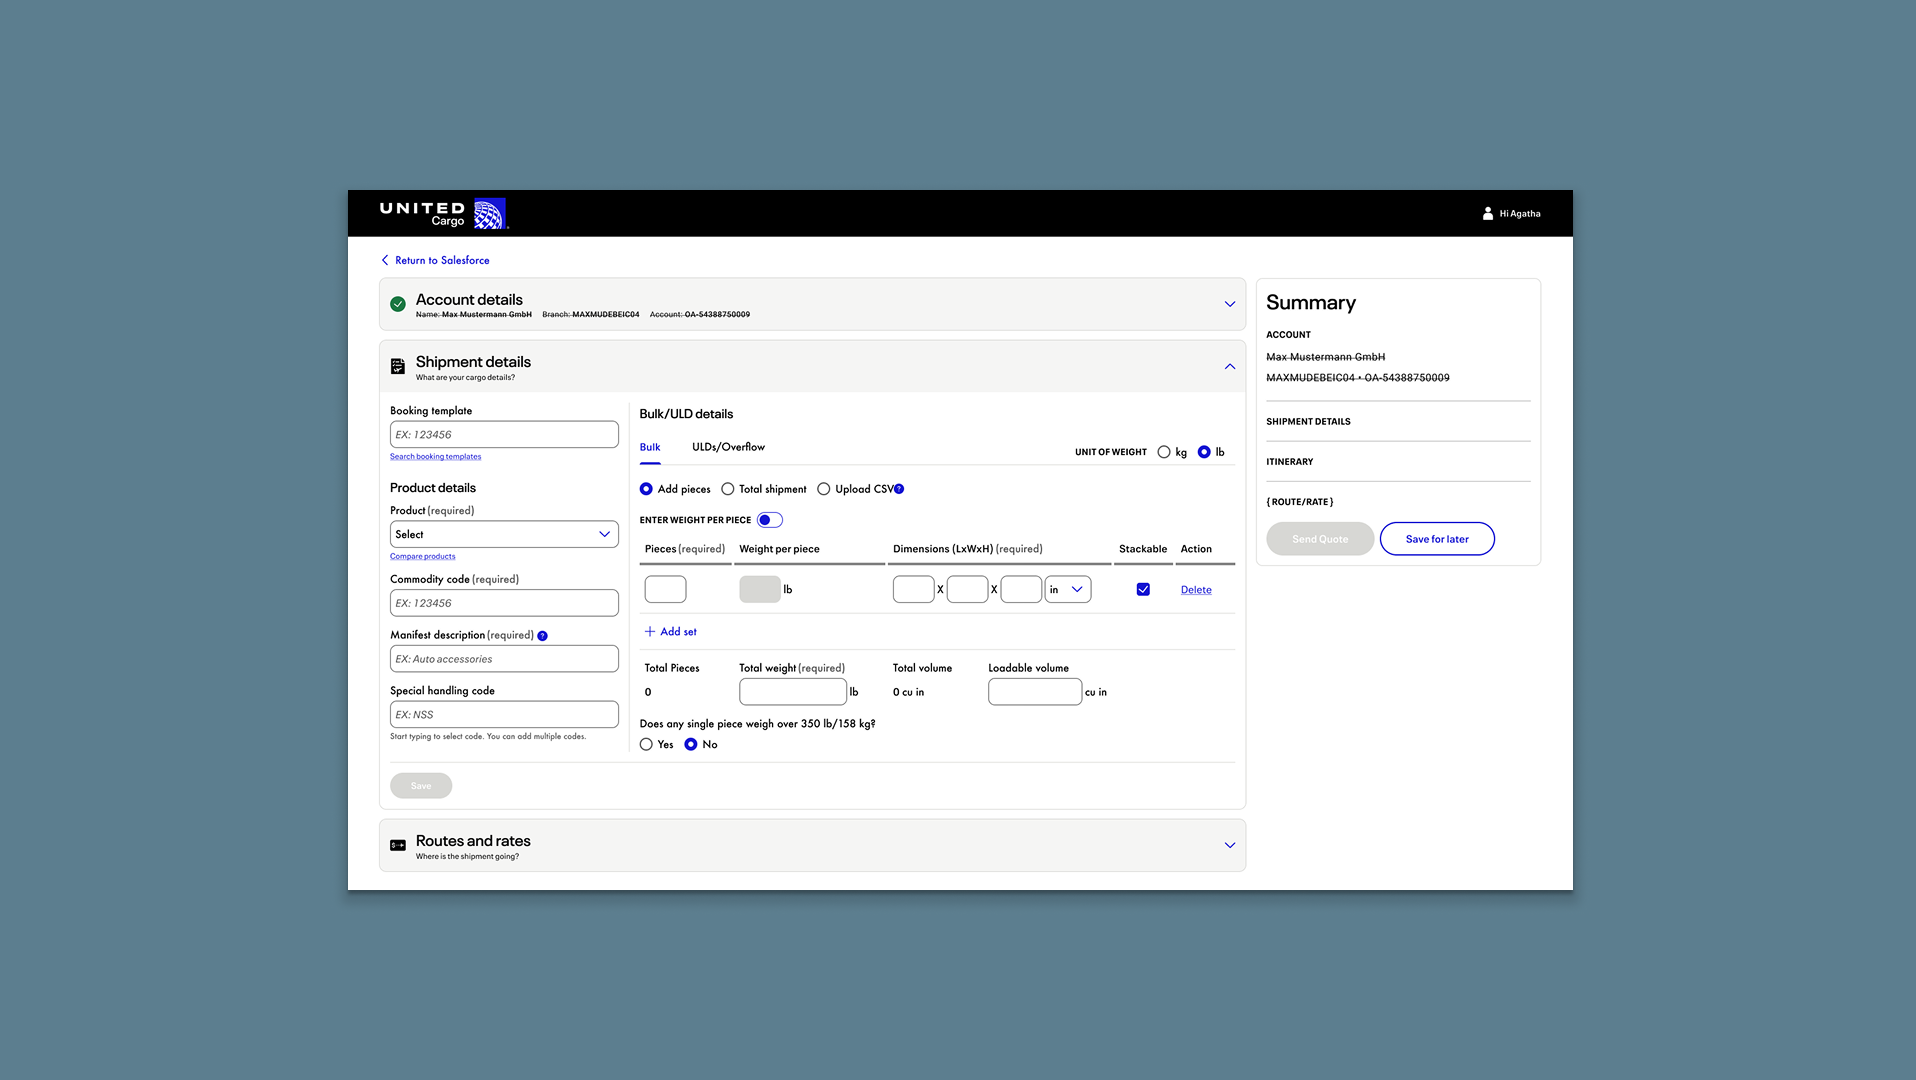Open Search booking templates link

click(x=435, y=457)
